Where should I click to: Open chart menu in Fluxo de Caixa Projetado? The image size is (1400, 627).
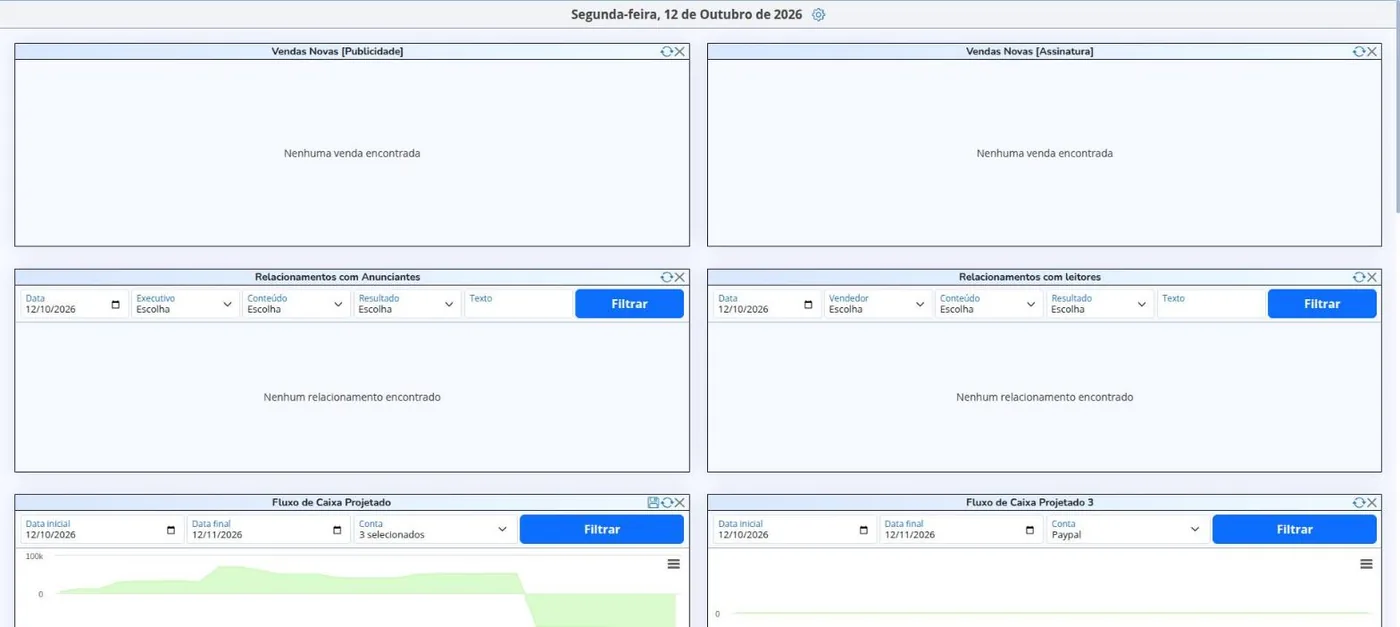(x=674, y=564)
